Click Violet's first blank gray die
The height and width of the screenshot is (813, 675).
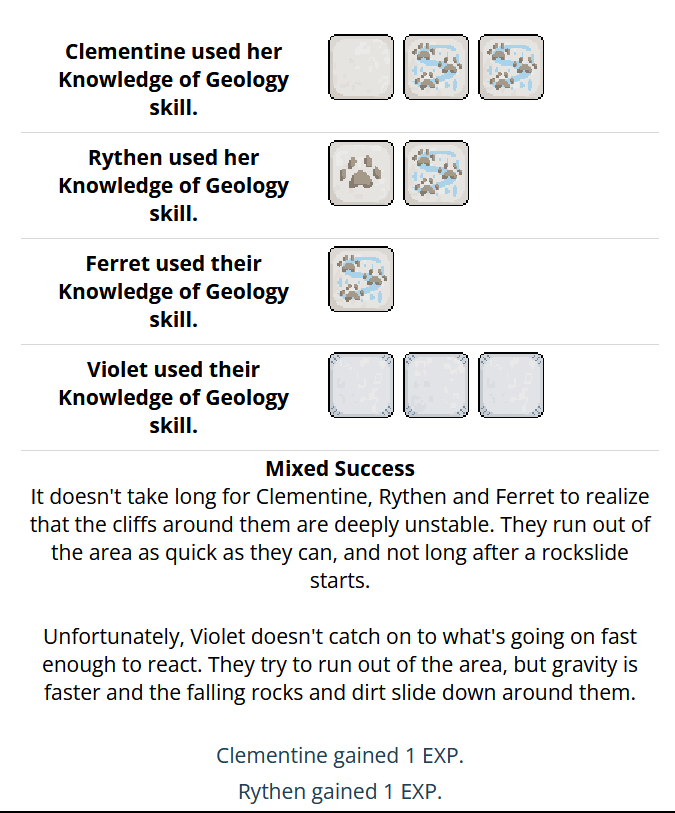pos(361,385)
